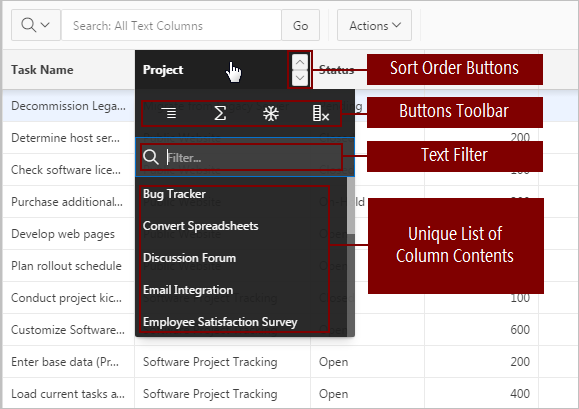Choose Discussion Forum in the column values

pyautogui.click(x=189, y=258)
